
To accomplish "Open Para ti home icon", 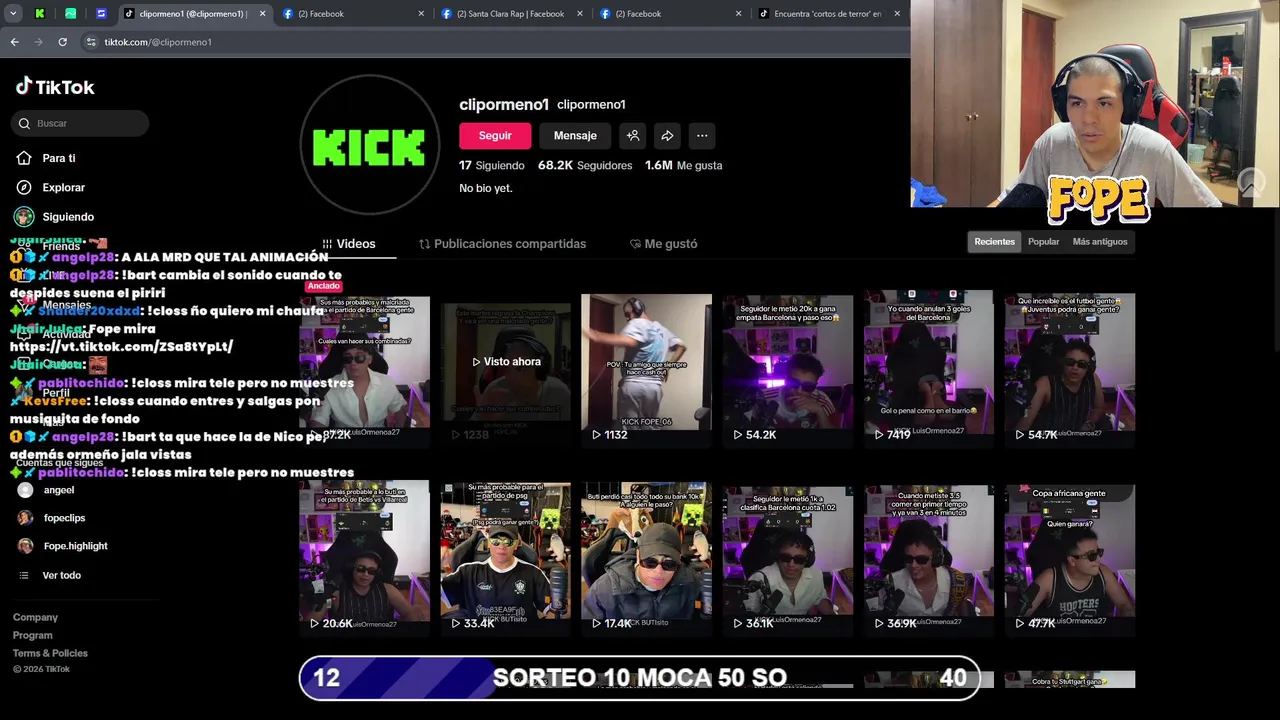I will 24,158.
